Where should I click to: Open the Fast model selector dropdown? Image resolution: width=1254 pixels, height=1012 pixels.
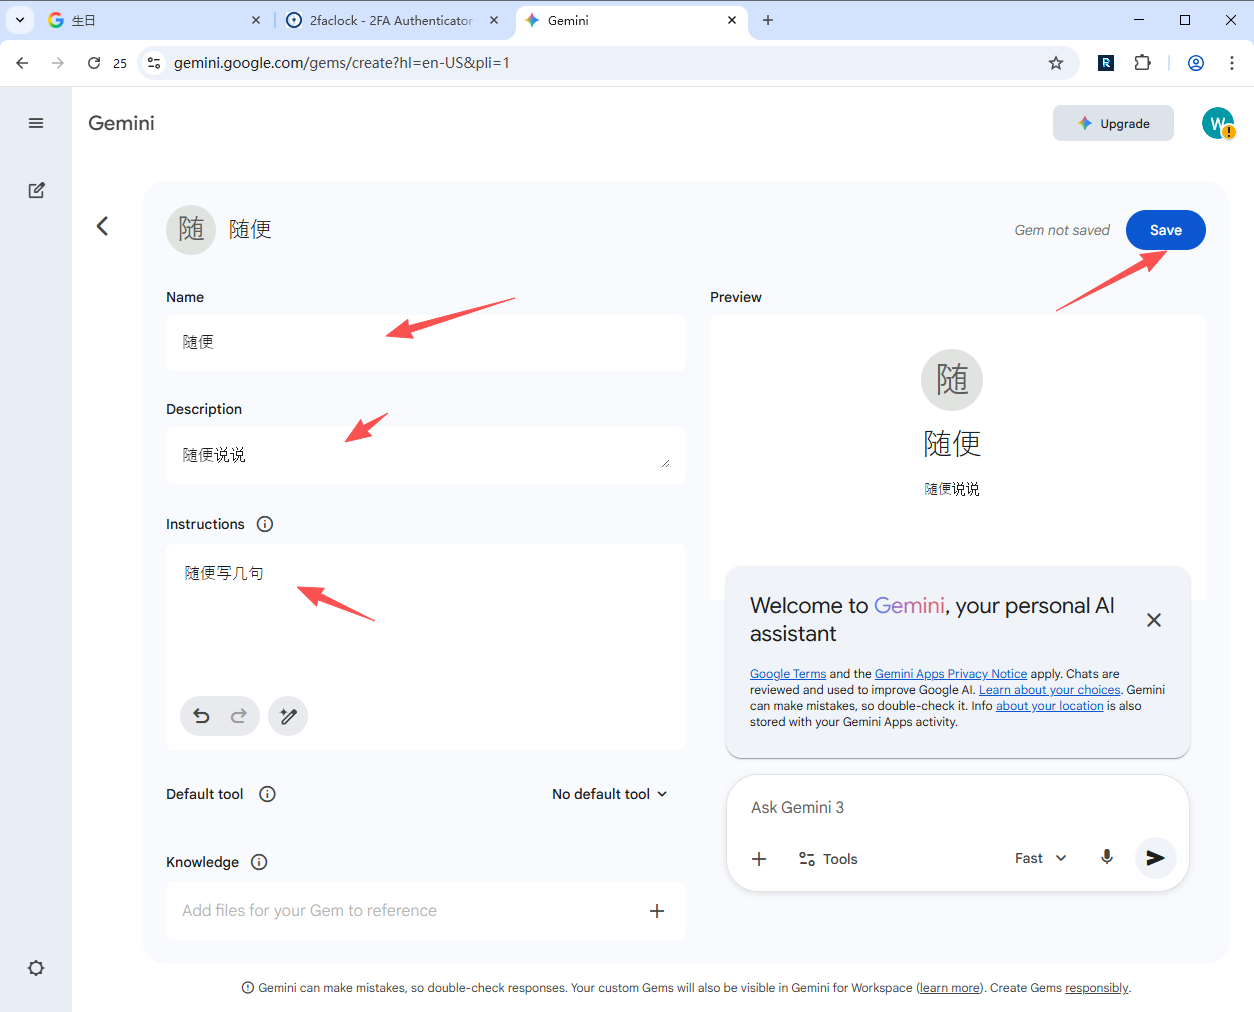click(1040, 858)
